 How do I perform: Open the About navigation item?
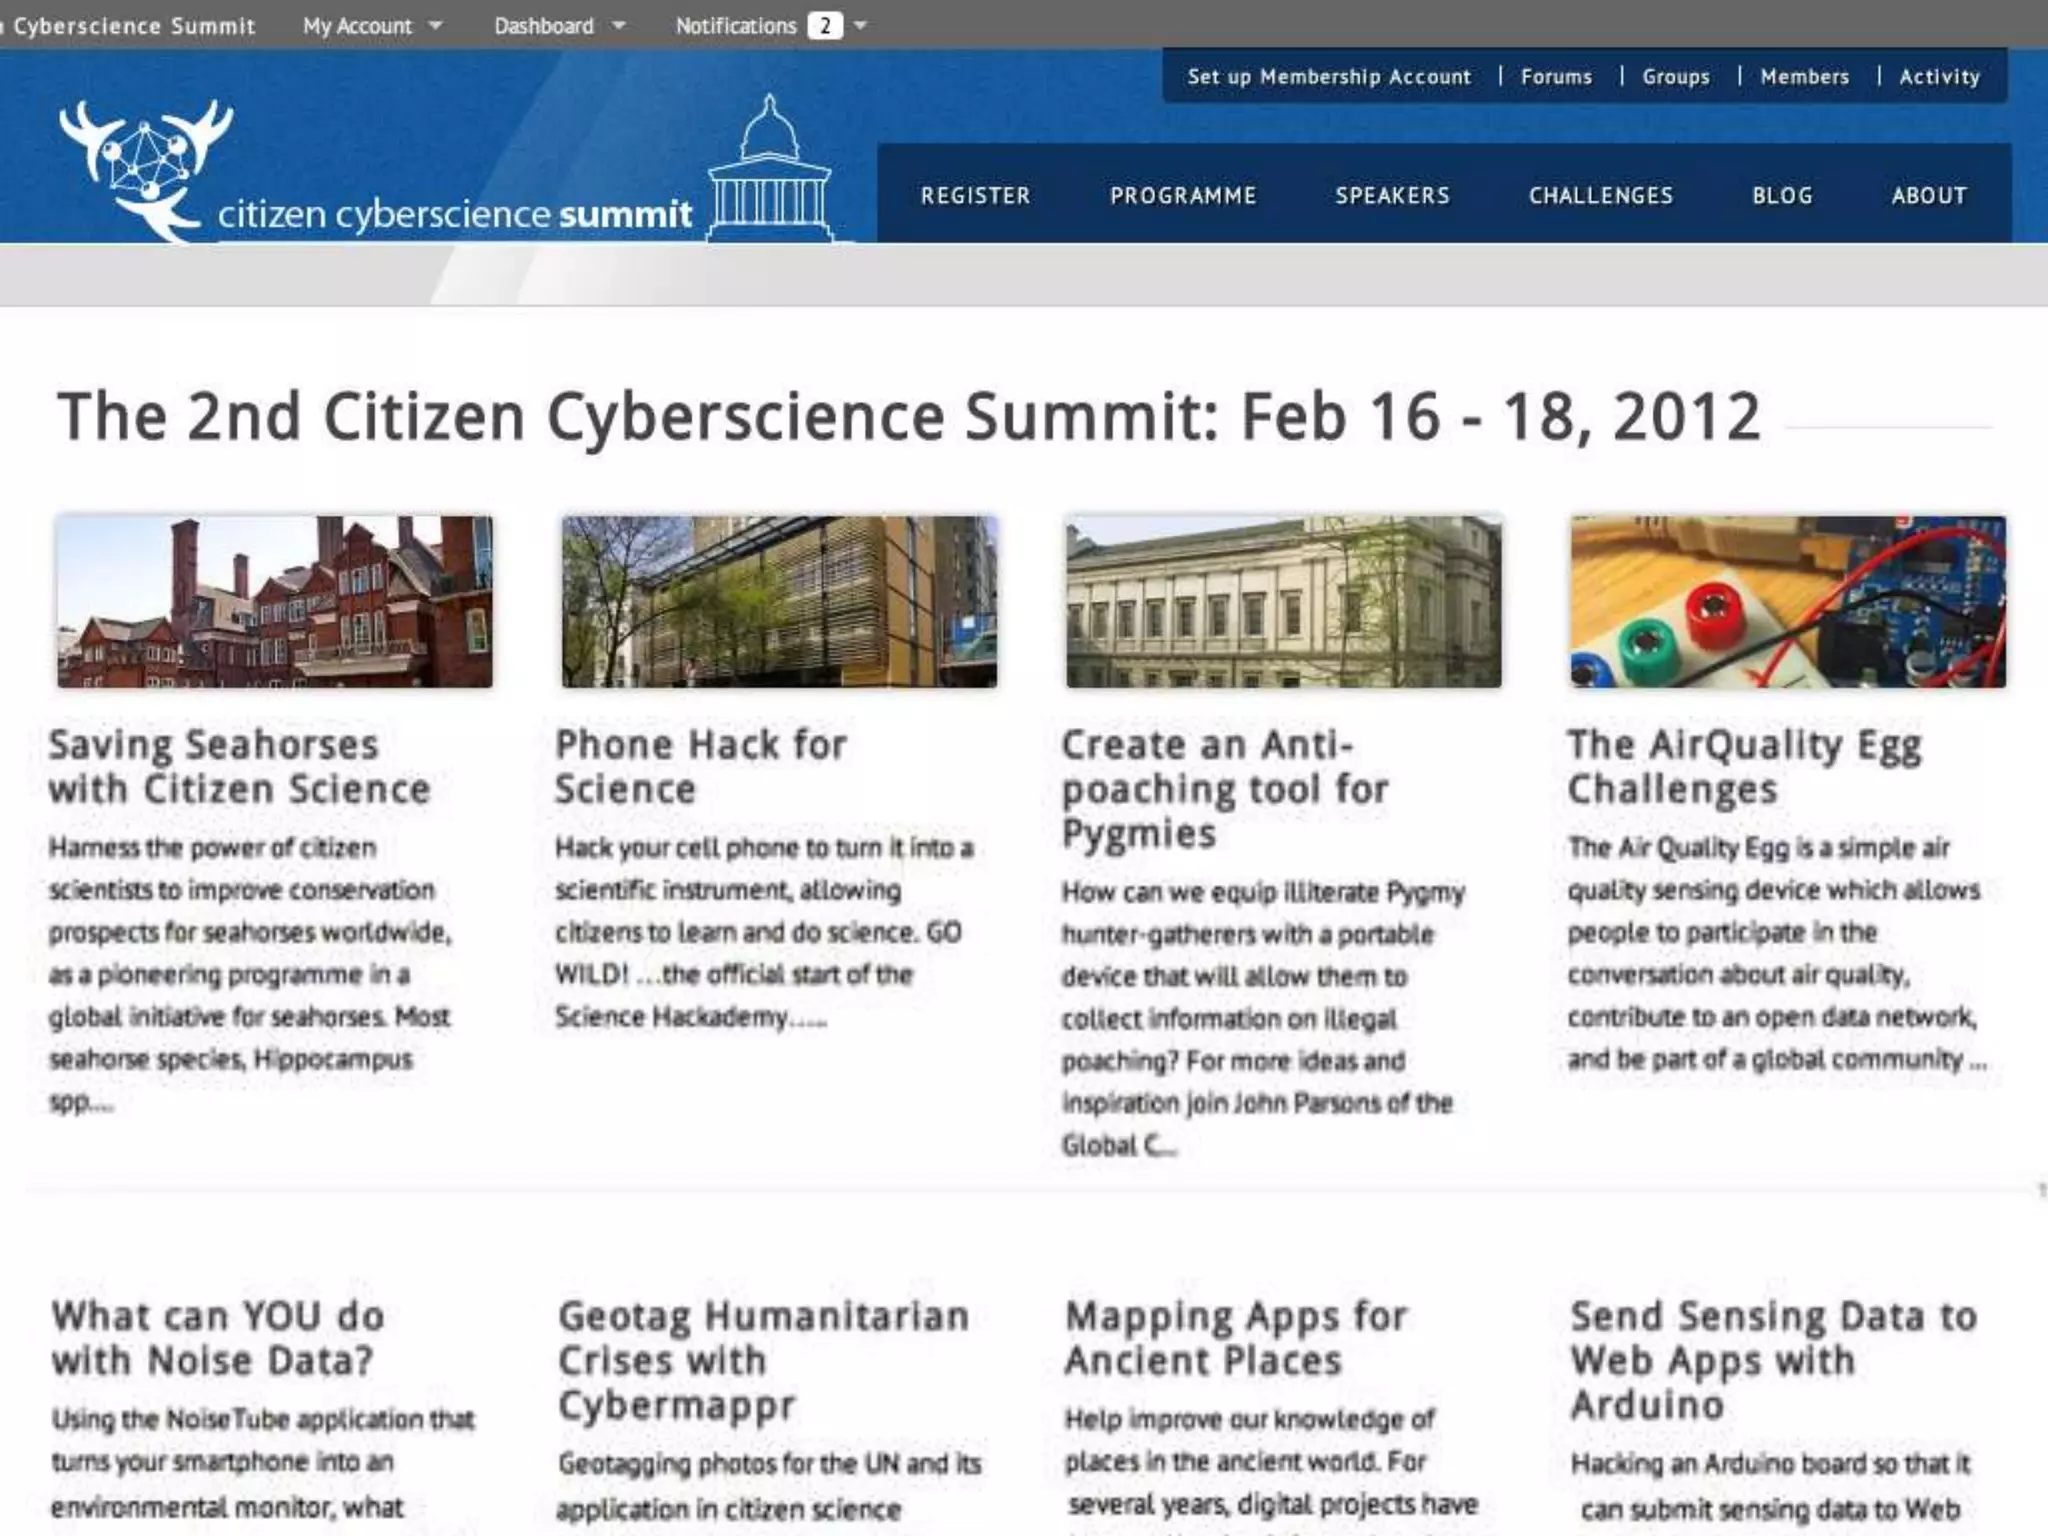1929,196
